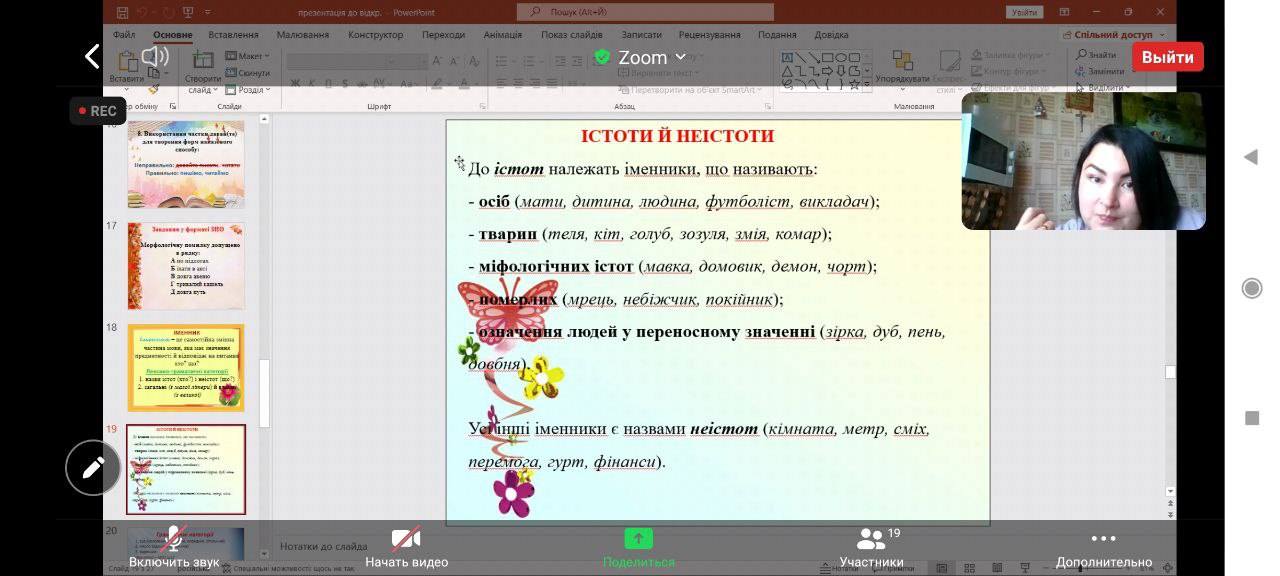1280x576 pixels.
Task: Open the Файл tab
Action: click(x=124, y=35)
